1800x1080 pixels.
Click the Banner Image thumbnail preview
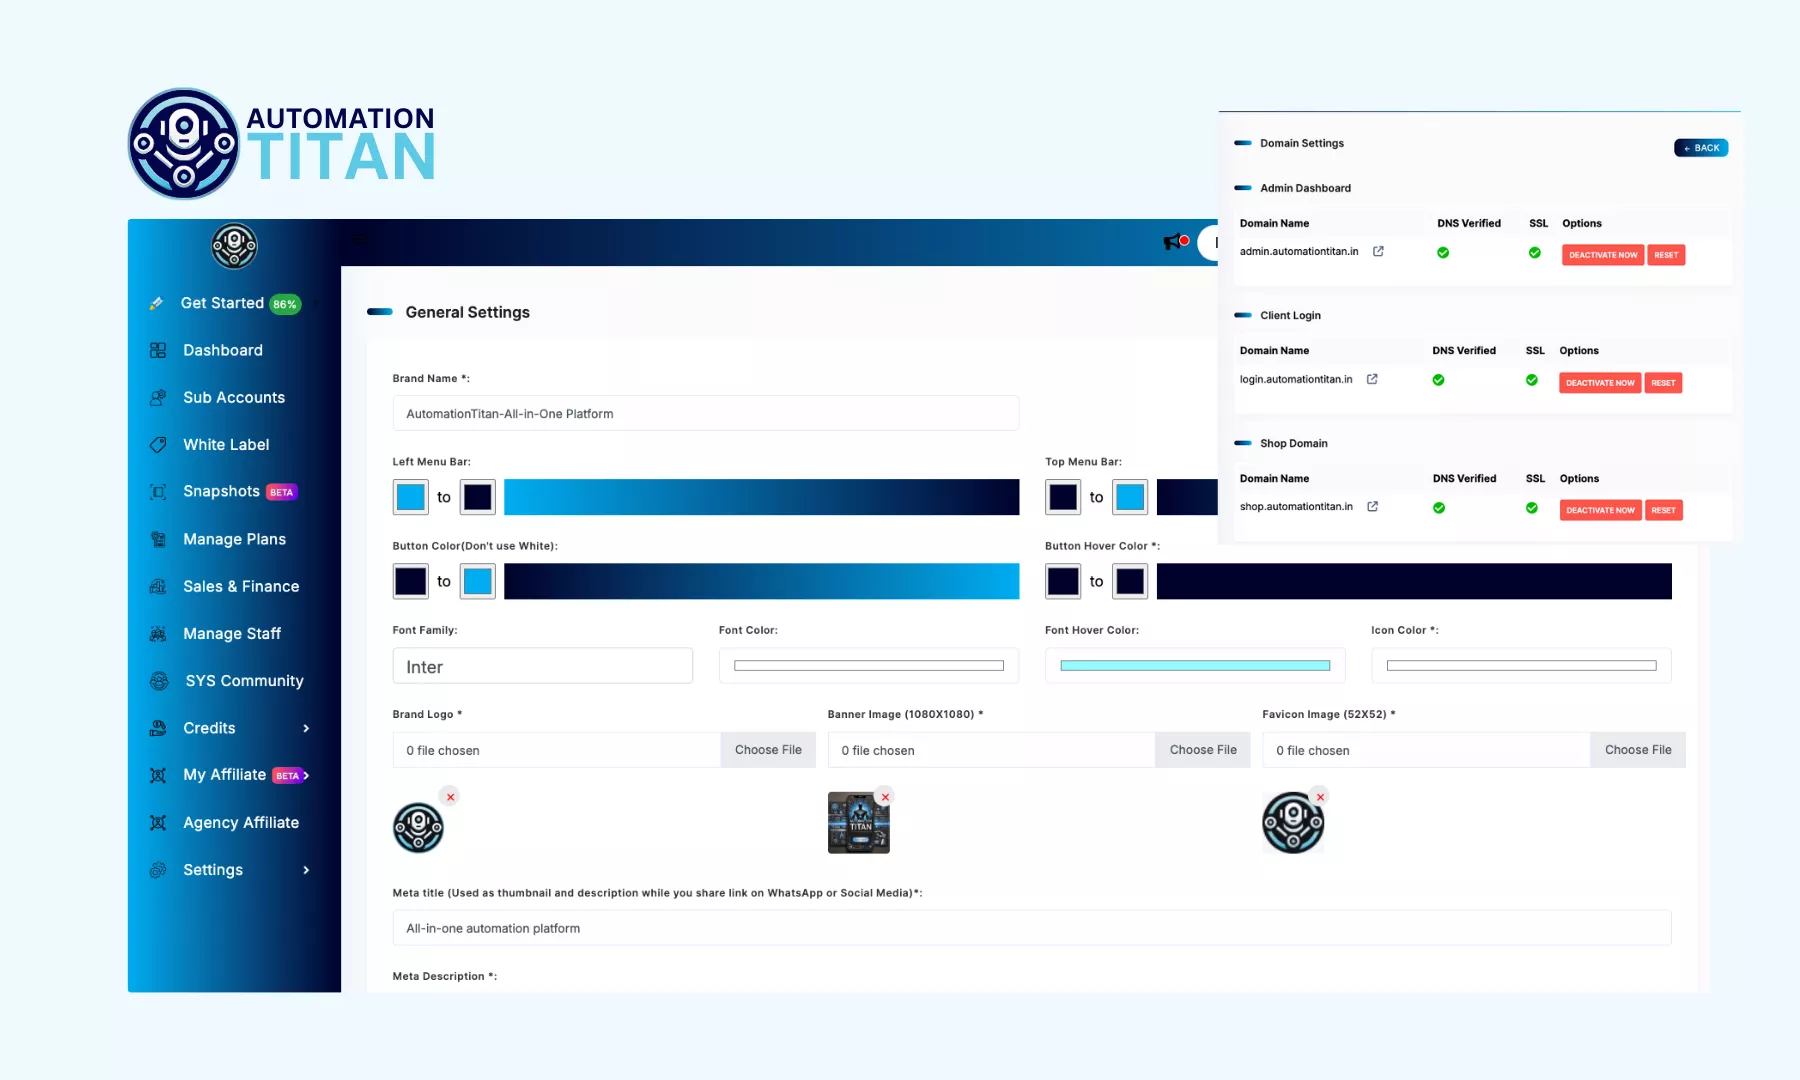pyautogui.click(x=859, y=823)
